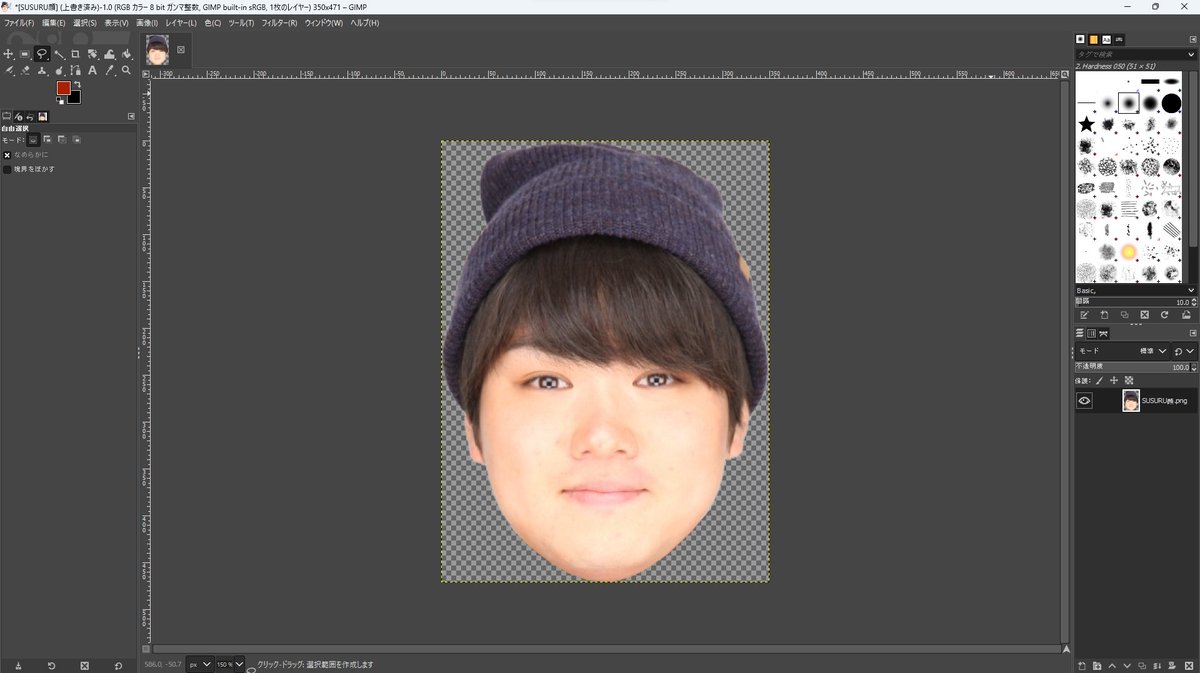Viewport: 1200px width, 673px height.
Task: Select the Color Picker eyedropper tool
Action: (x=109, y=71)
